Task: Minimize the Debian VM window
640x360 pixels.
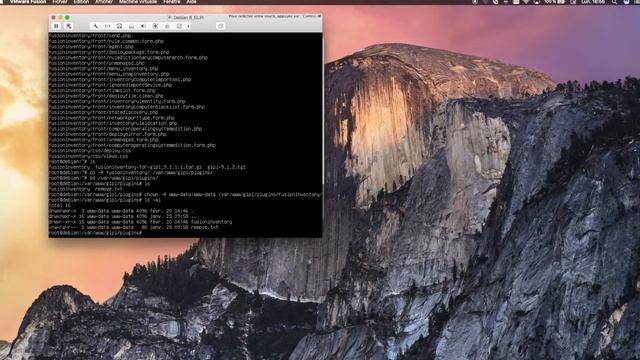Action: coord(60,18)
